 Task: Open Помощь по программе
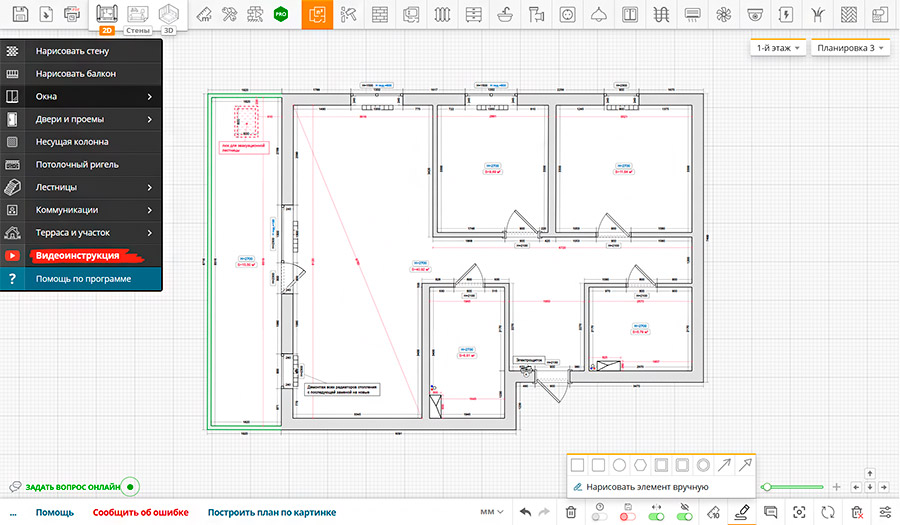coord(81,279)
